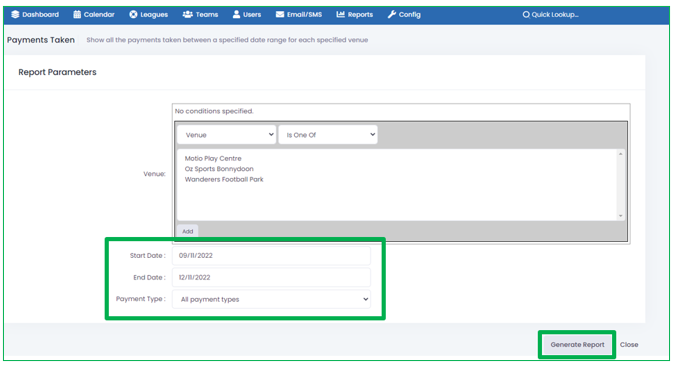Click the No conditions specified text

coord(214,111)
